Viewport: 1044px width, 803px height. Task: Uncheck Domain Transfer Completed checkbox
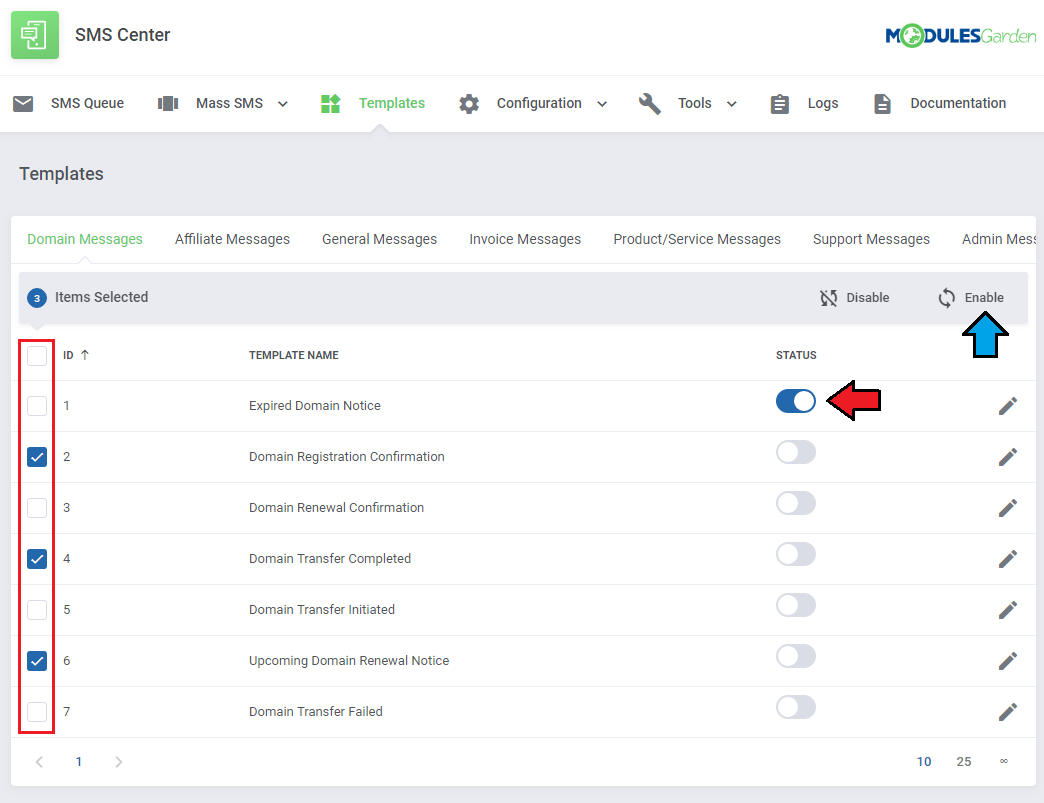[x=37, y=559]
